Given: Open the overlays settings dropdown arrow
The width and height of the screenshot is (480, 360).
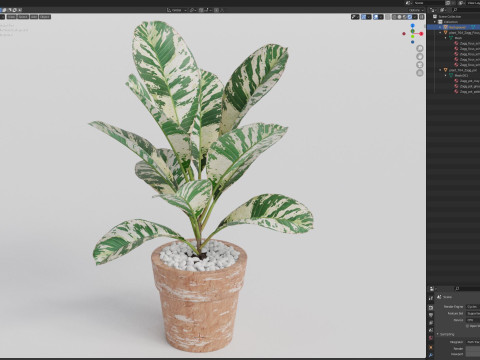Looking at the screenshot, I should [x=381, y=17].
